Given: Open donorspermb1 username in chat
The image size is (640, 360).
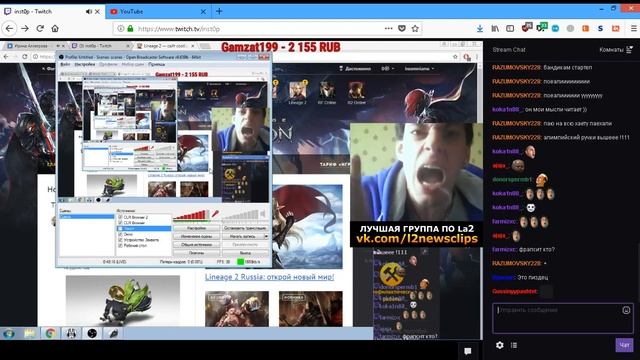Looking at the screenshot, I should click(513, 180).
